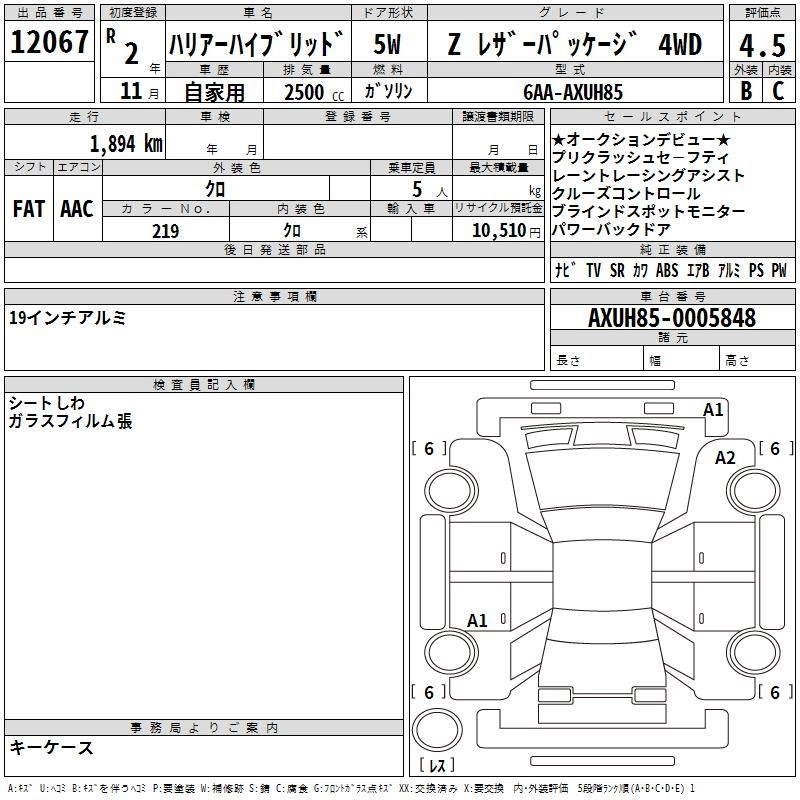Image resolution: width=800 pixels, height=800 pixels.
Task: Select the A2 damage mark on diagram
Action: tap(725, 457)
